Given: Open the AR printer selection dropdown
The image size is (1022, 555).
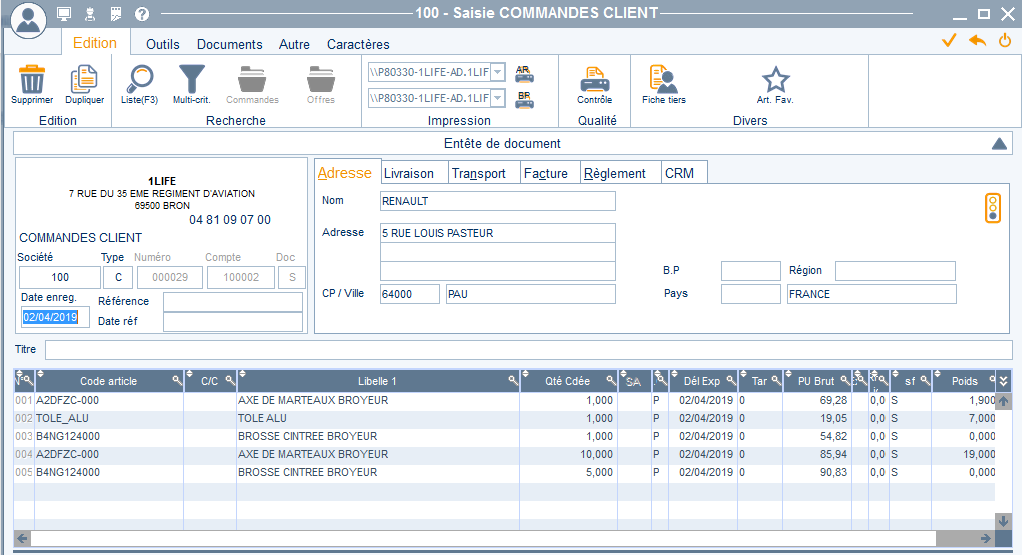Looking at the screenshot, I should [x=497, y=72].
